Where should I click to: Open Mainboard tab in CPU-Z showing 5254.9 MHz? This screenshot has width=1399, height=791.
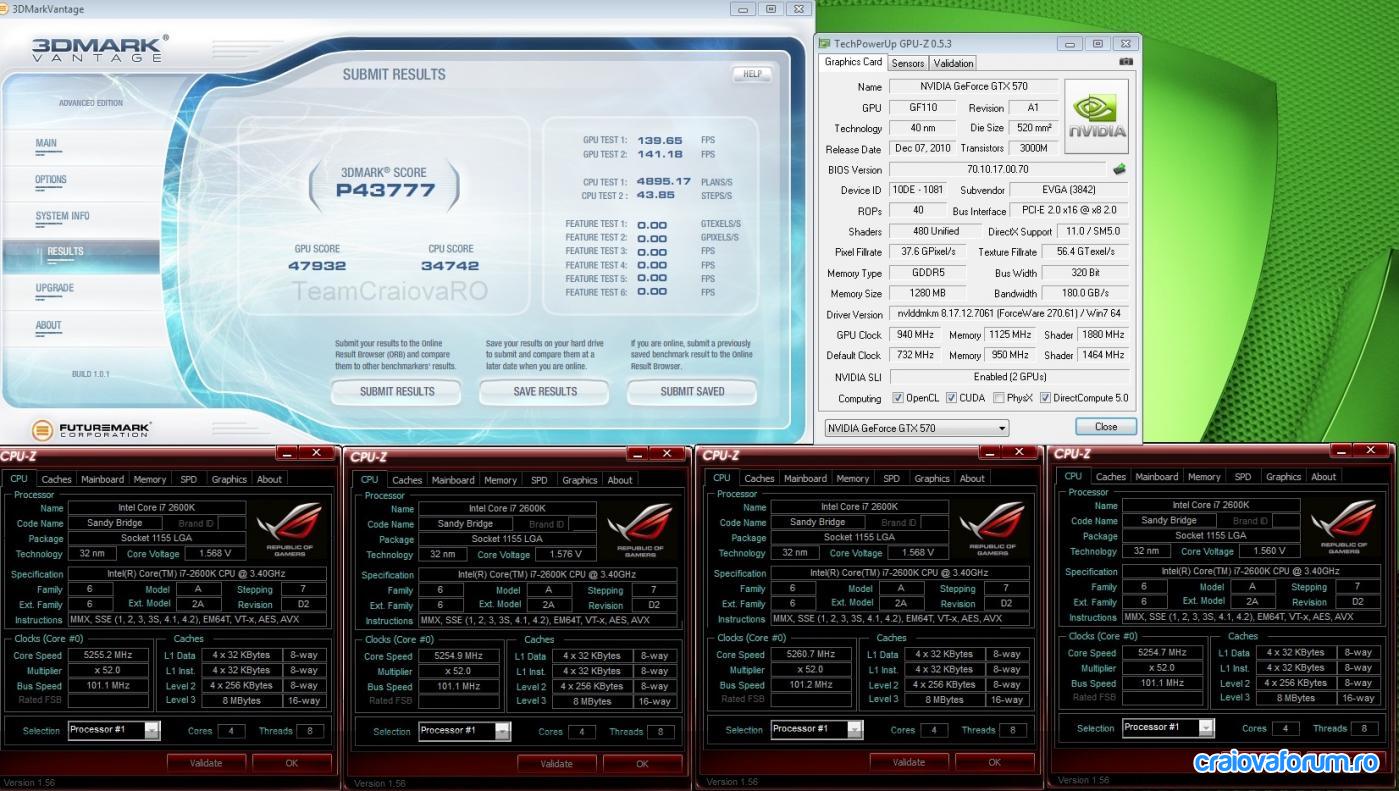(x=453, y=480)
